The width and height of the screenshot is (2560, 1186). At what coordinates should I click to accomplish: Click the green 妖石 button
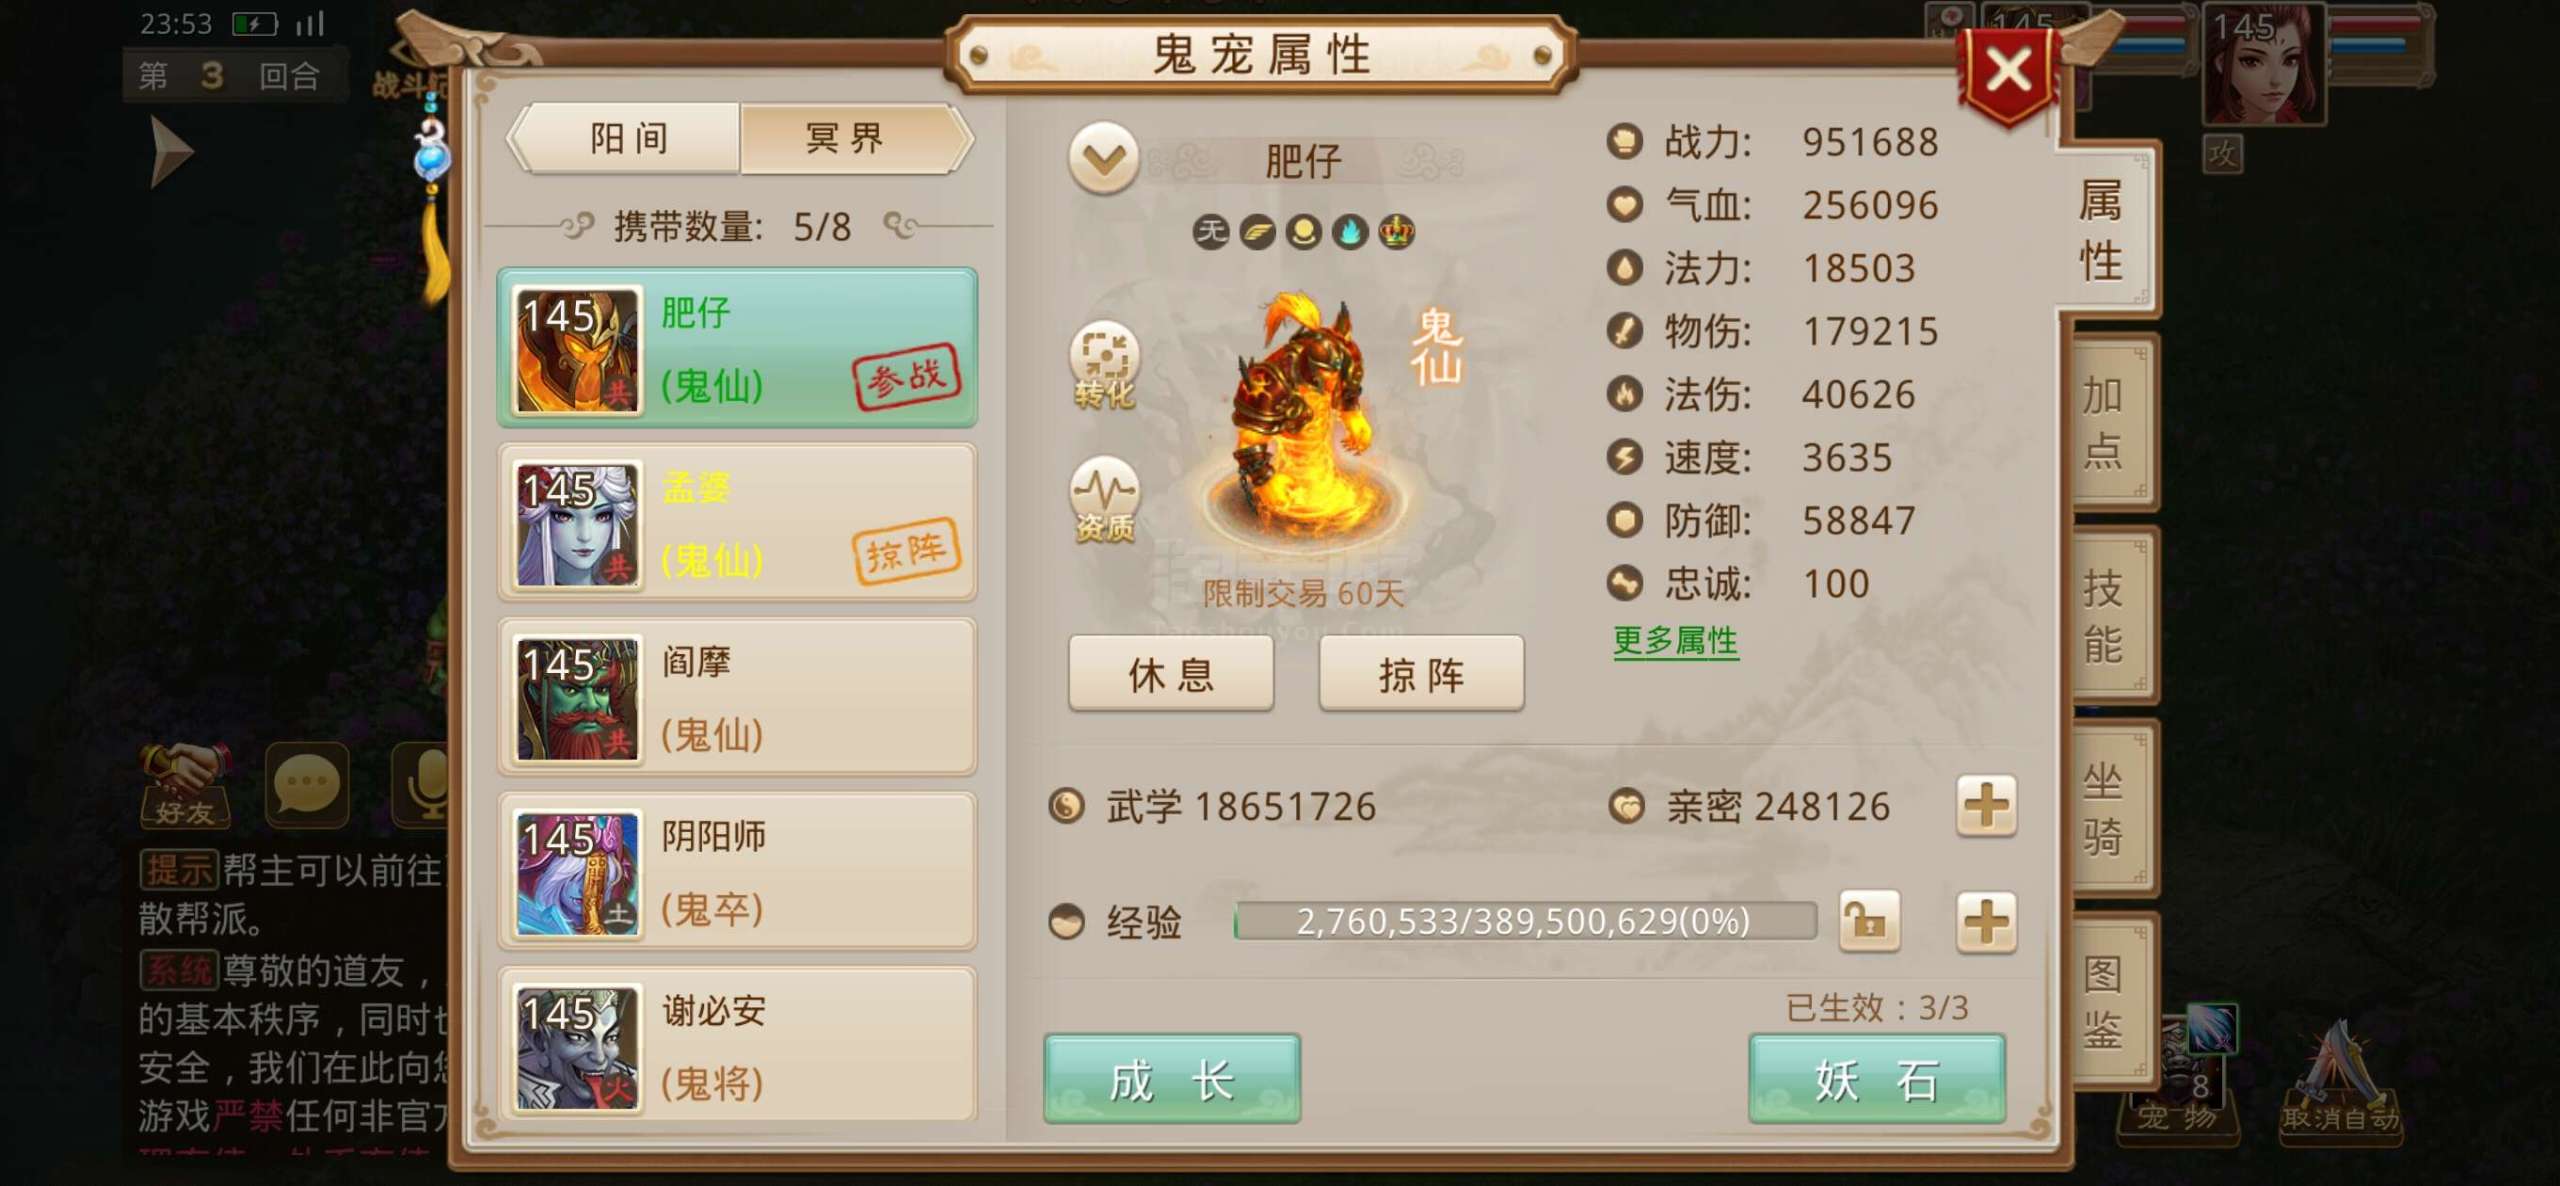coord(1876,1080)
